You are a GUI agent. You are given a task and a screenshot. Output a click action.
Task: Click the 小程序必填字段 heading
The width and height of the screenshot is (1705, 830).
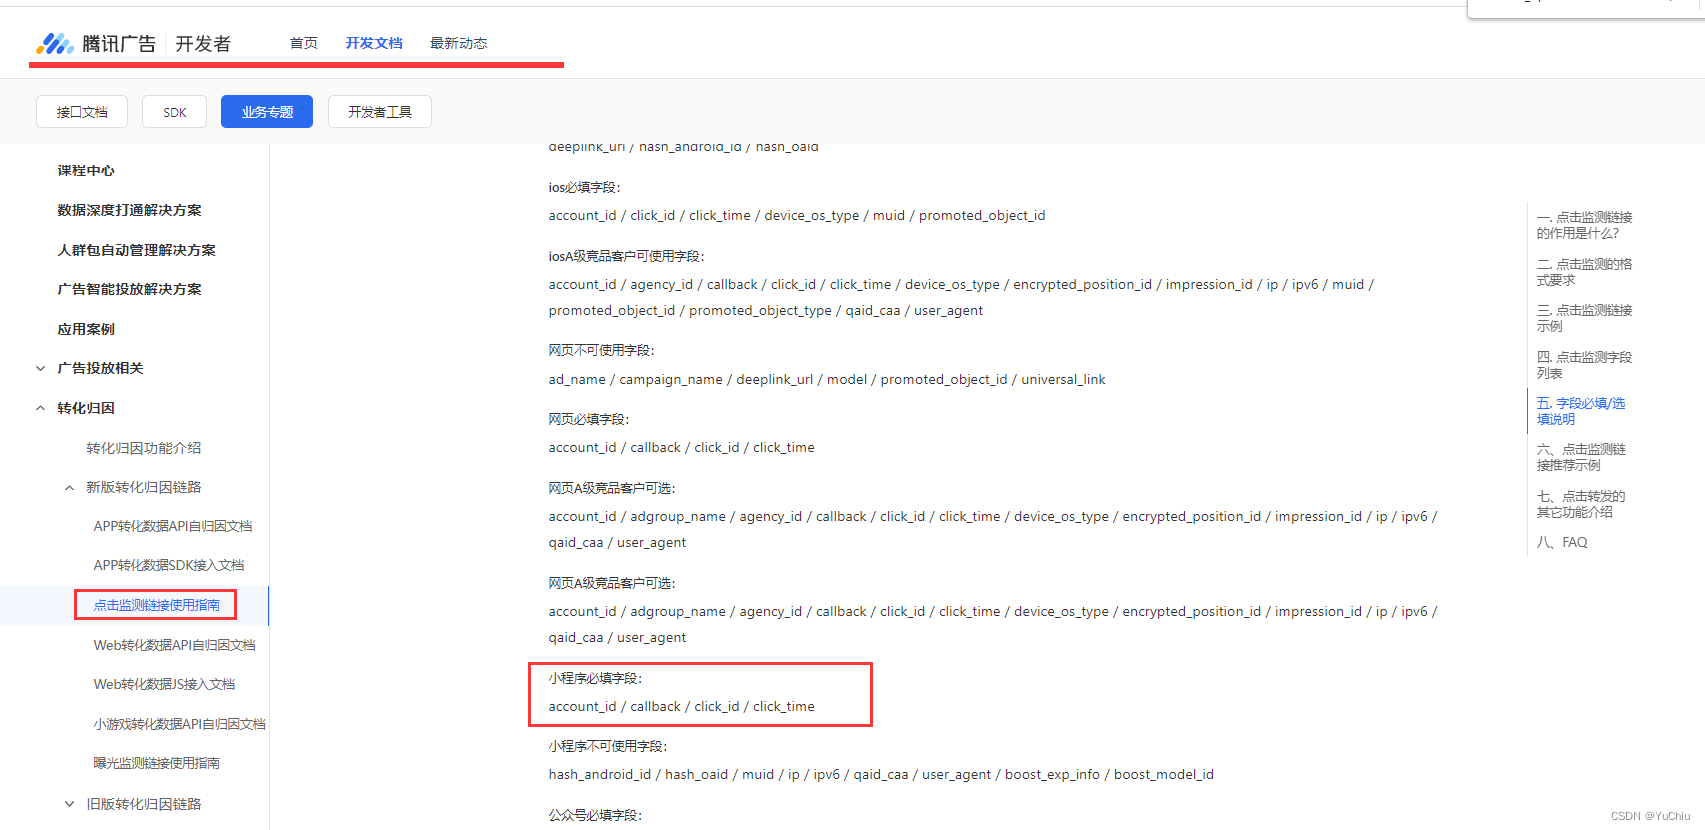[595, 678]
